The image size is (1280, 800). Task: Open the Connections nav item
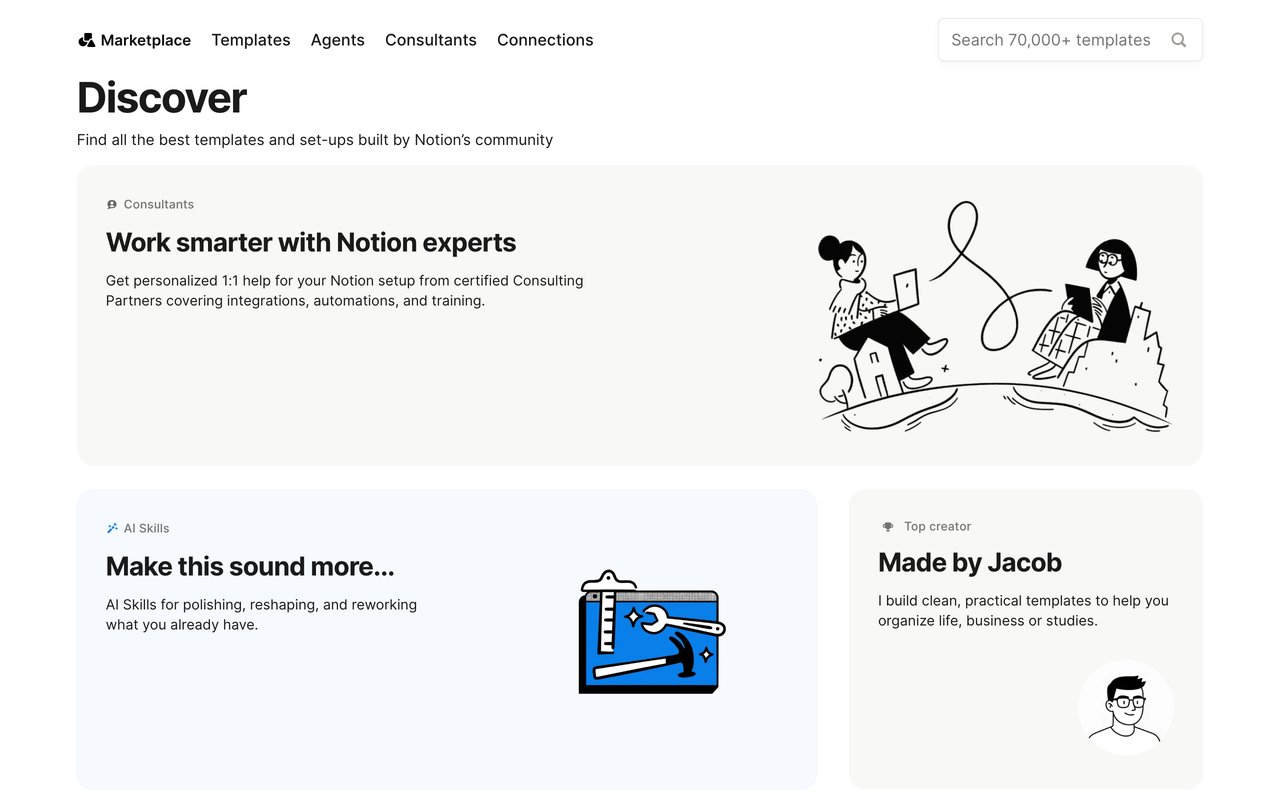tap(545, 40)
